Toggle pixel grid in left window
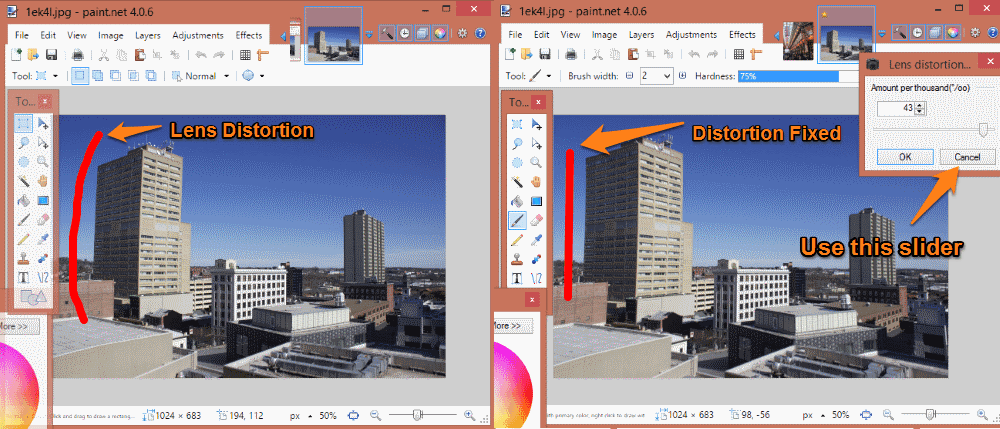Image resolution: width=1000 pixels, height=429 pixels. tap(245, 55)
